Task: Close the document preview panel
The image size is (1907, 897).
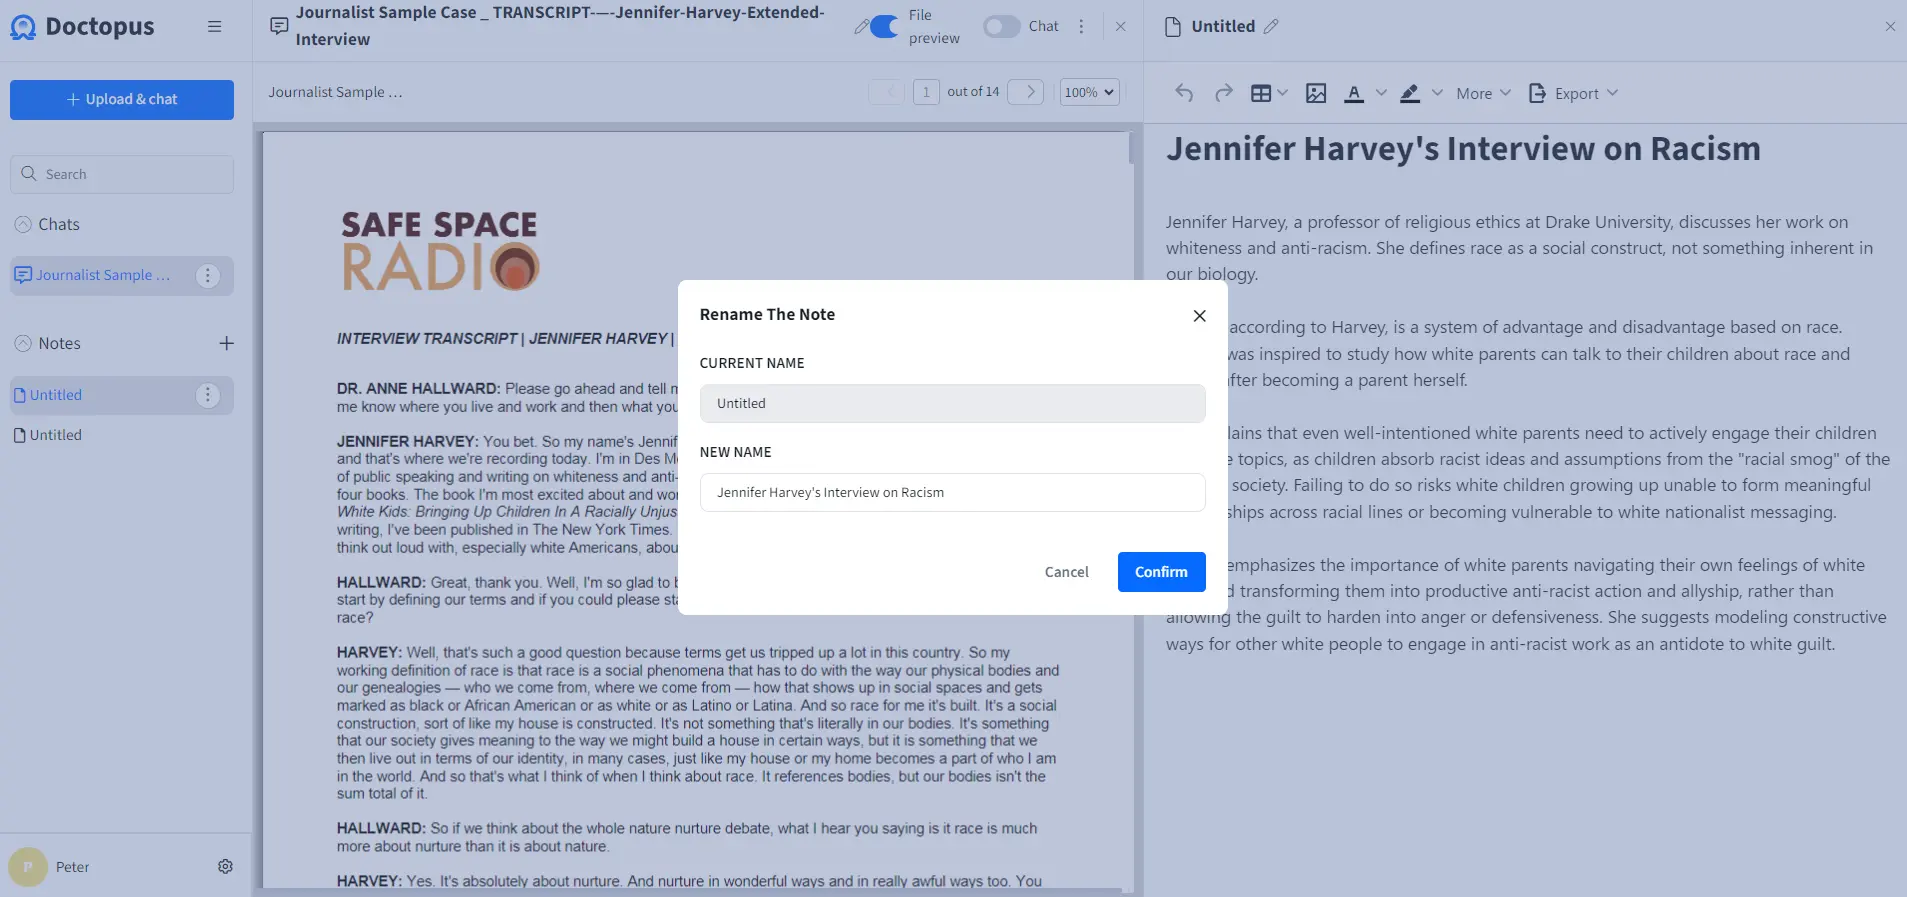Action: point(1121,27)
